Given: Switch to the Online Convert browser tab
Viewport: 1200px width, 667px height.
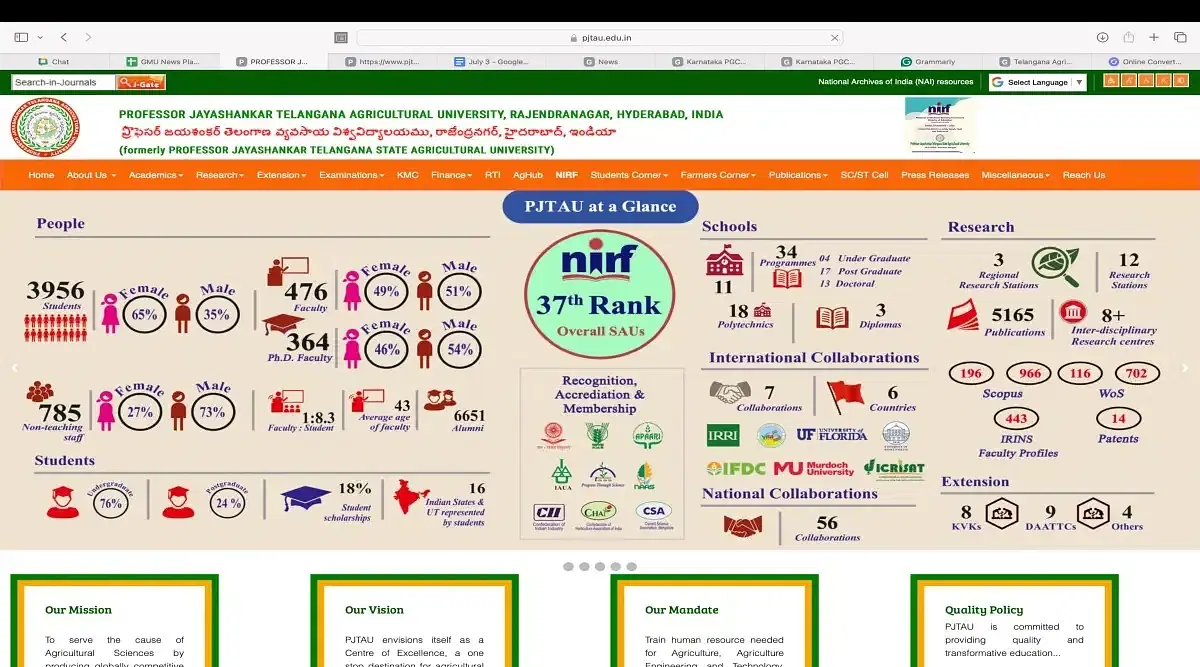Looking at the screenshot, I should [1146, 61].
